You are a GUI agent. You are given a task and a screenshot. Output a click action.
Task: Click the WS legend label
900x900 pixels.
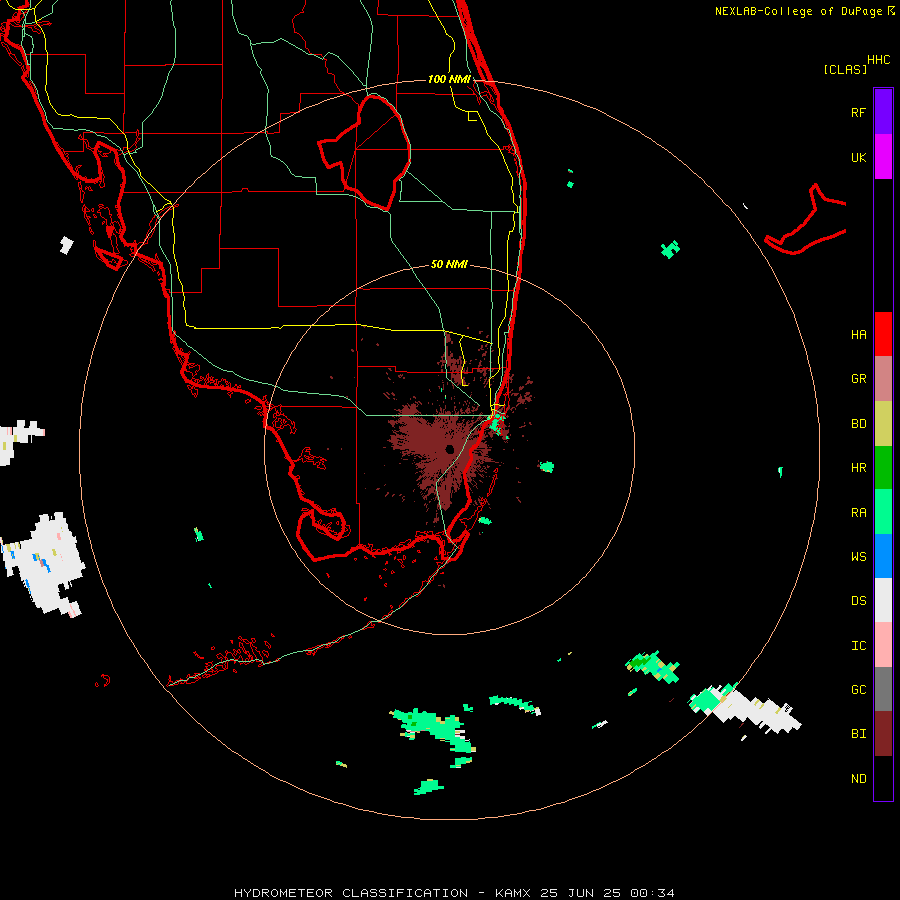point(858,557)
